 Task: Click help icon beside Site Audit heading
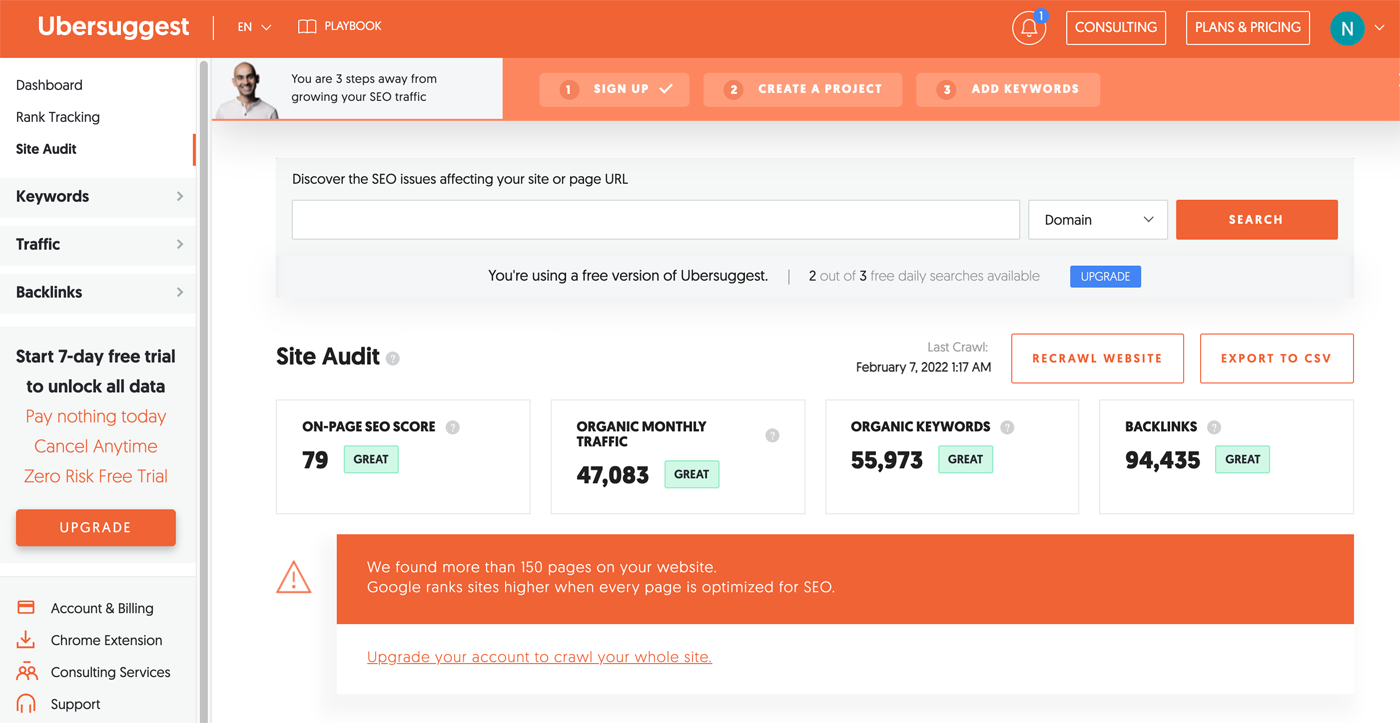tap(393, 358)
